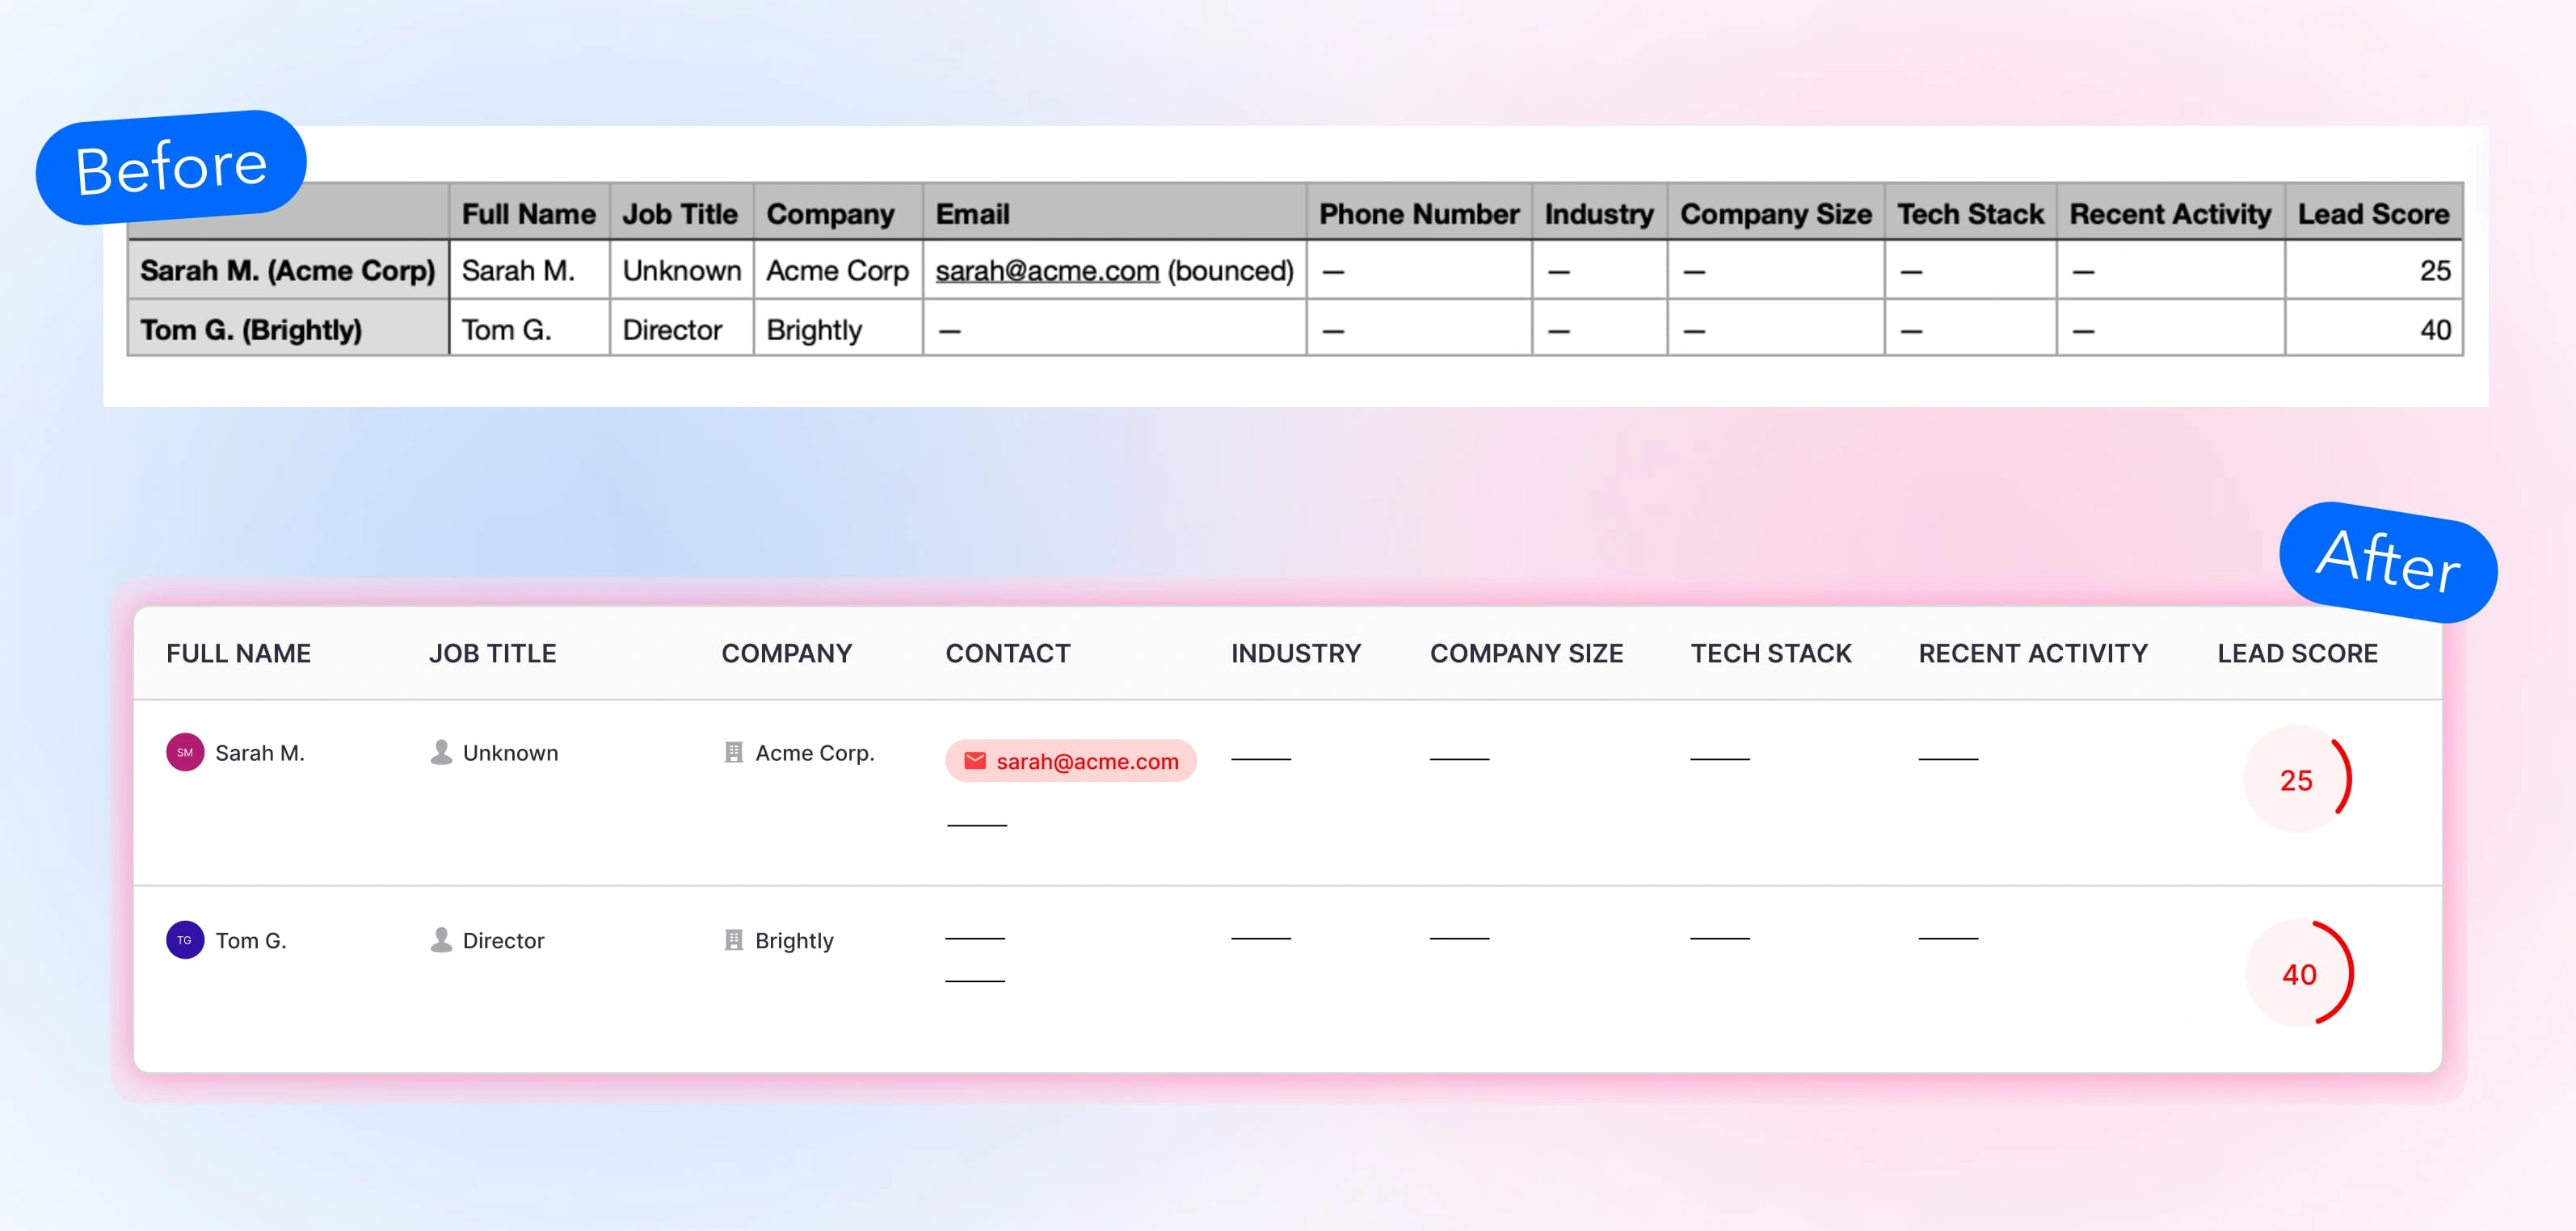
Task: Select row header Sarah M. (Acme Corp)
Action: 288,270
